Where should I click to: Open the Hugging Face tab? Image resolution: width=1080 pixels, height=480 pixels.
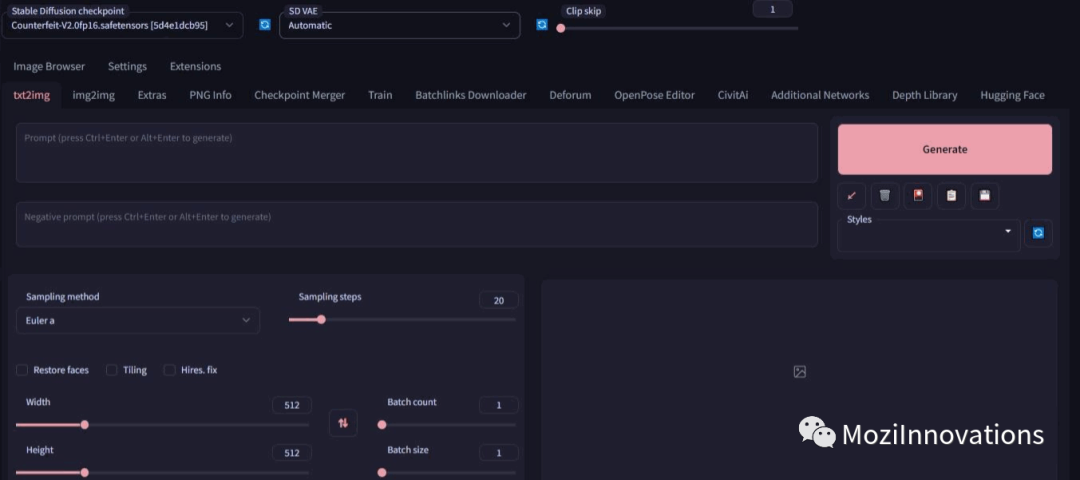pyautogui.click(x=1012, y=95)
